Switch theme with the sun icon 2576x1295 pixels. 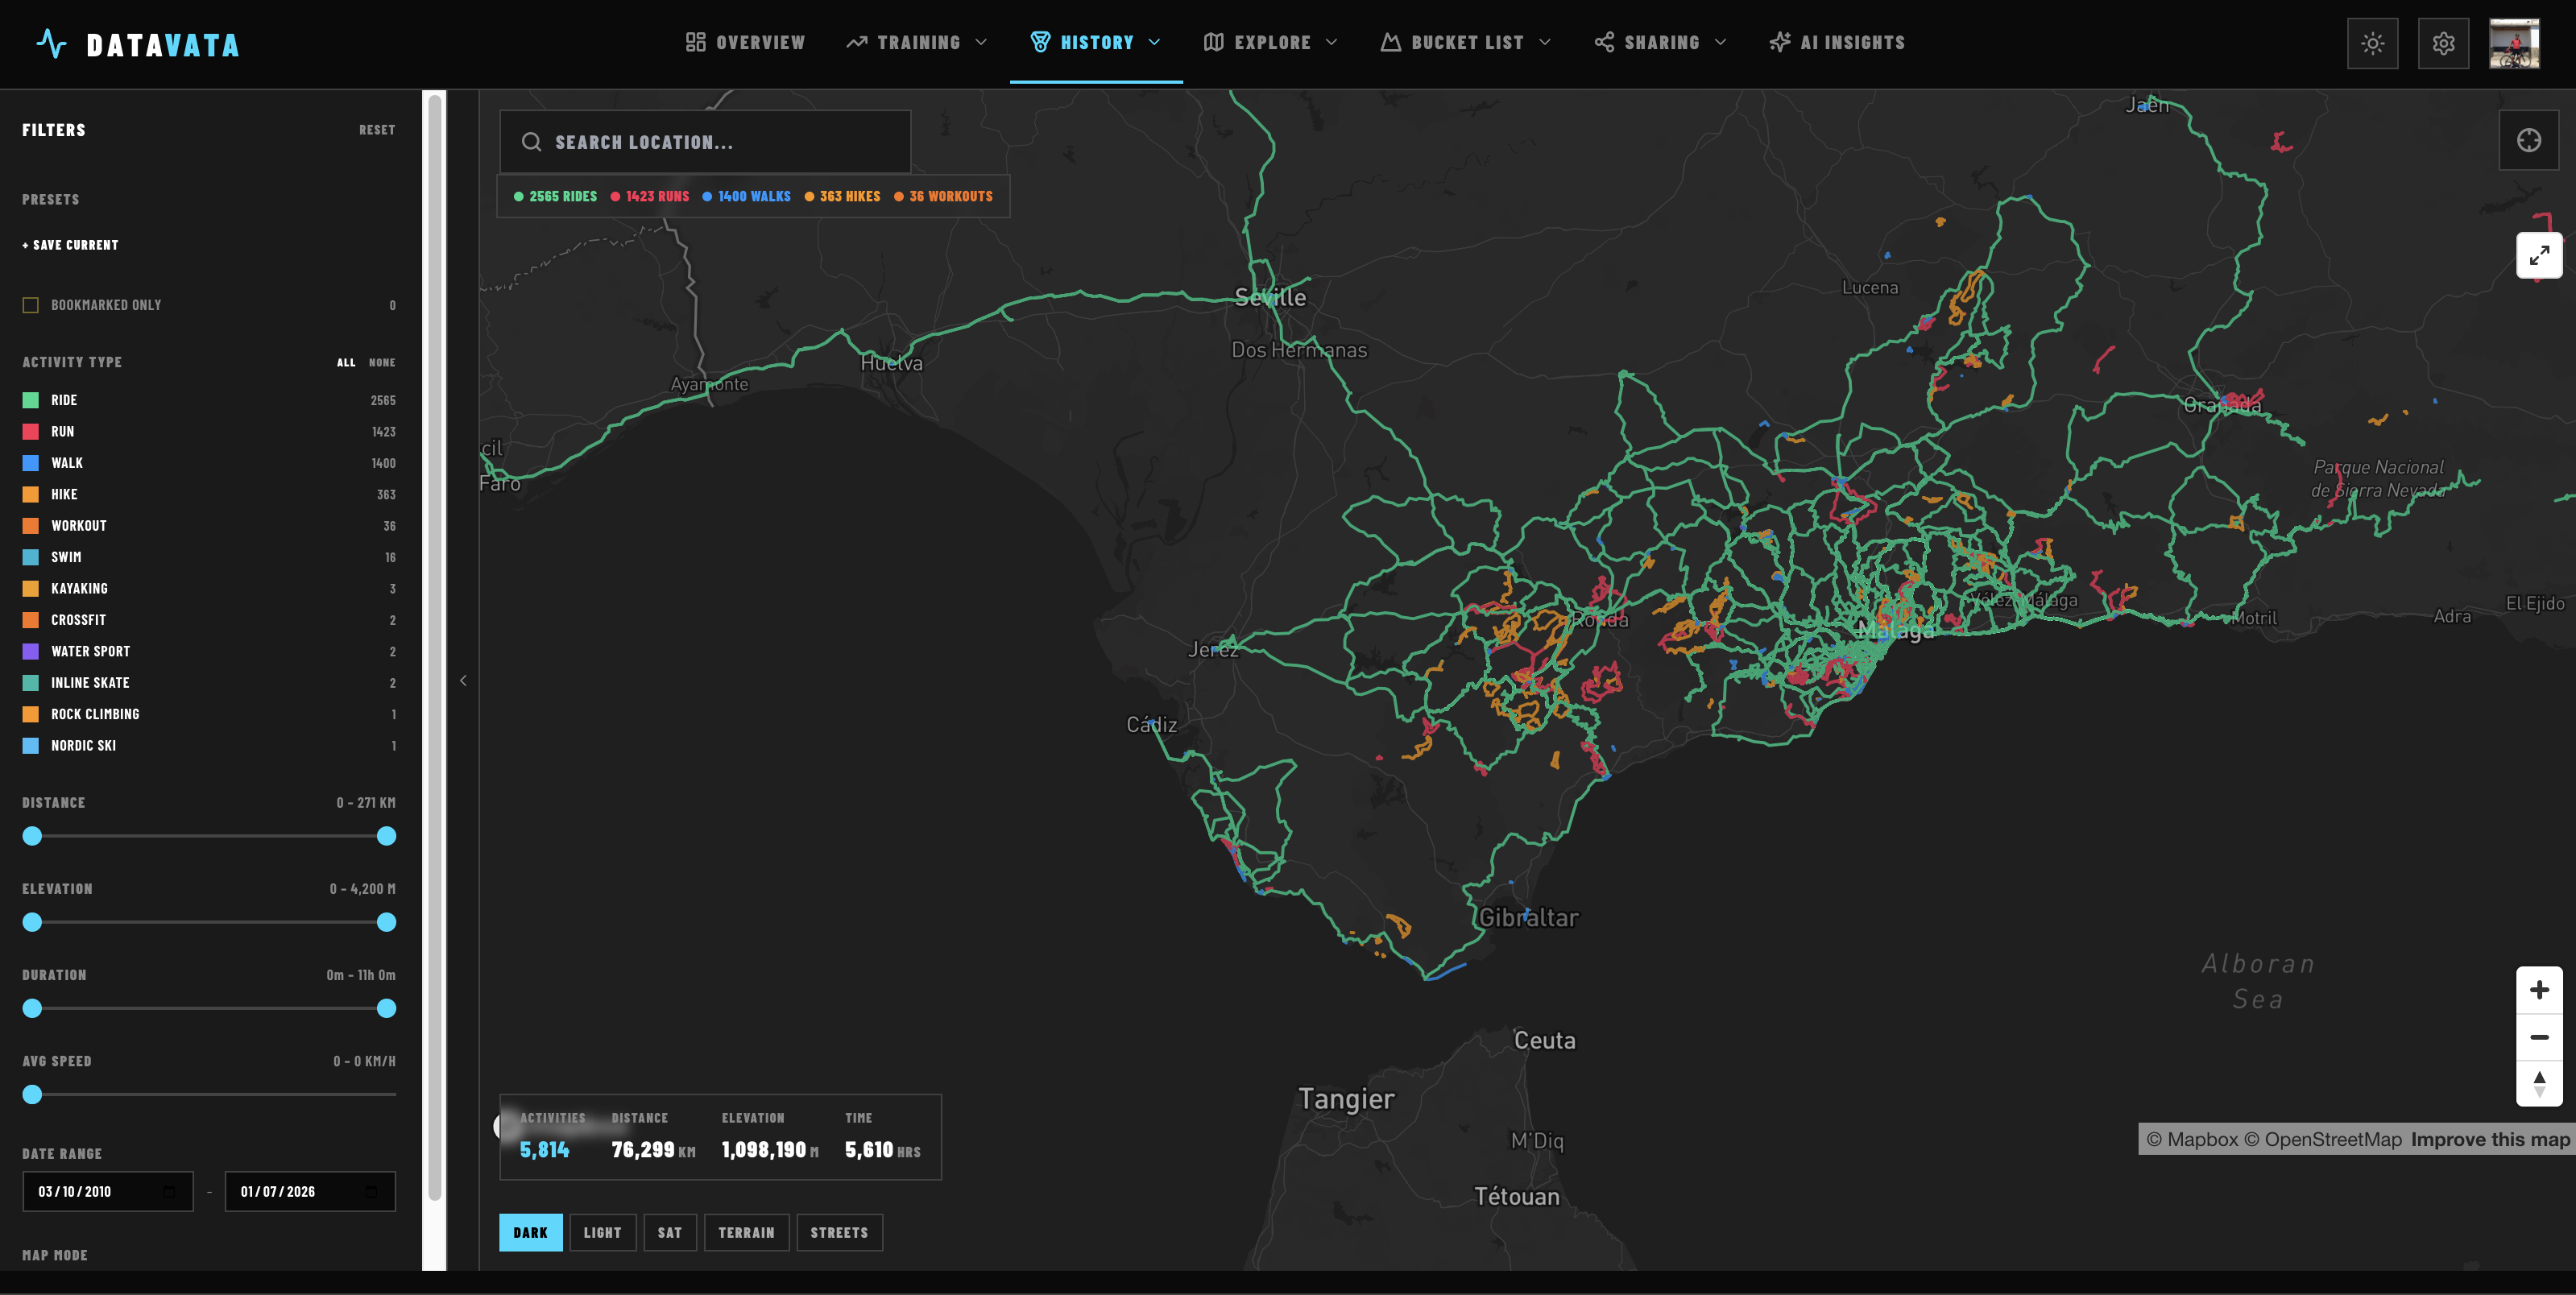coord(2372,43)
